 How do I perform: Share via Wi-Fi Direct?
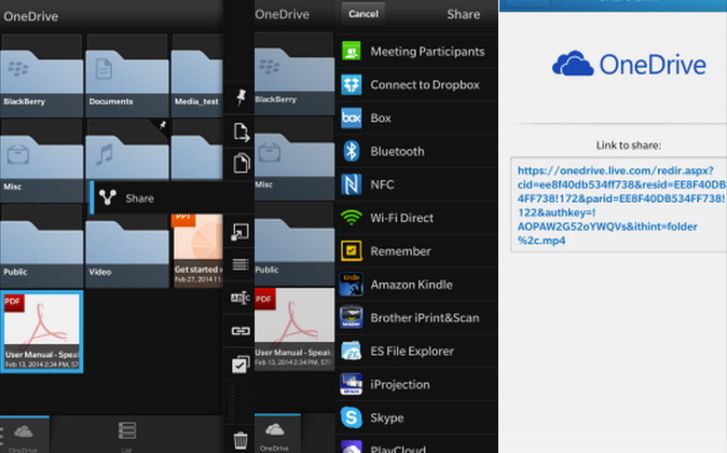401,218
